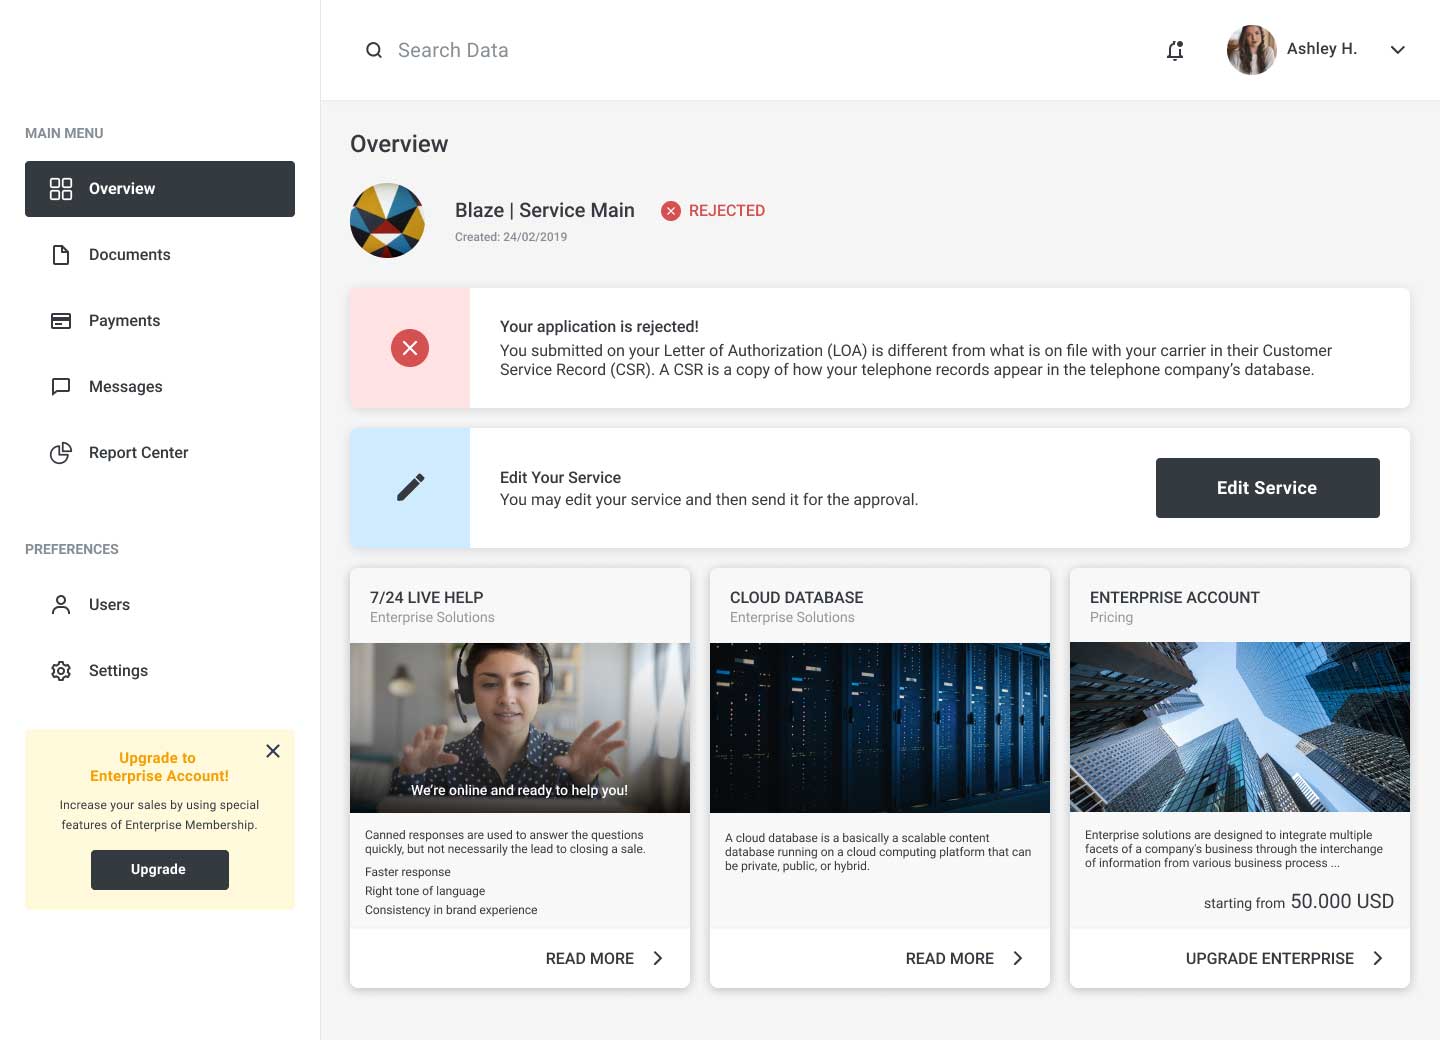Open the Users preferences item

[160, 605]
